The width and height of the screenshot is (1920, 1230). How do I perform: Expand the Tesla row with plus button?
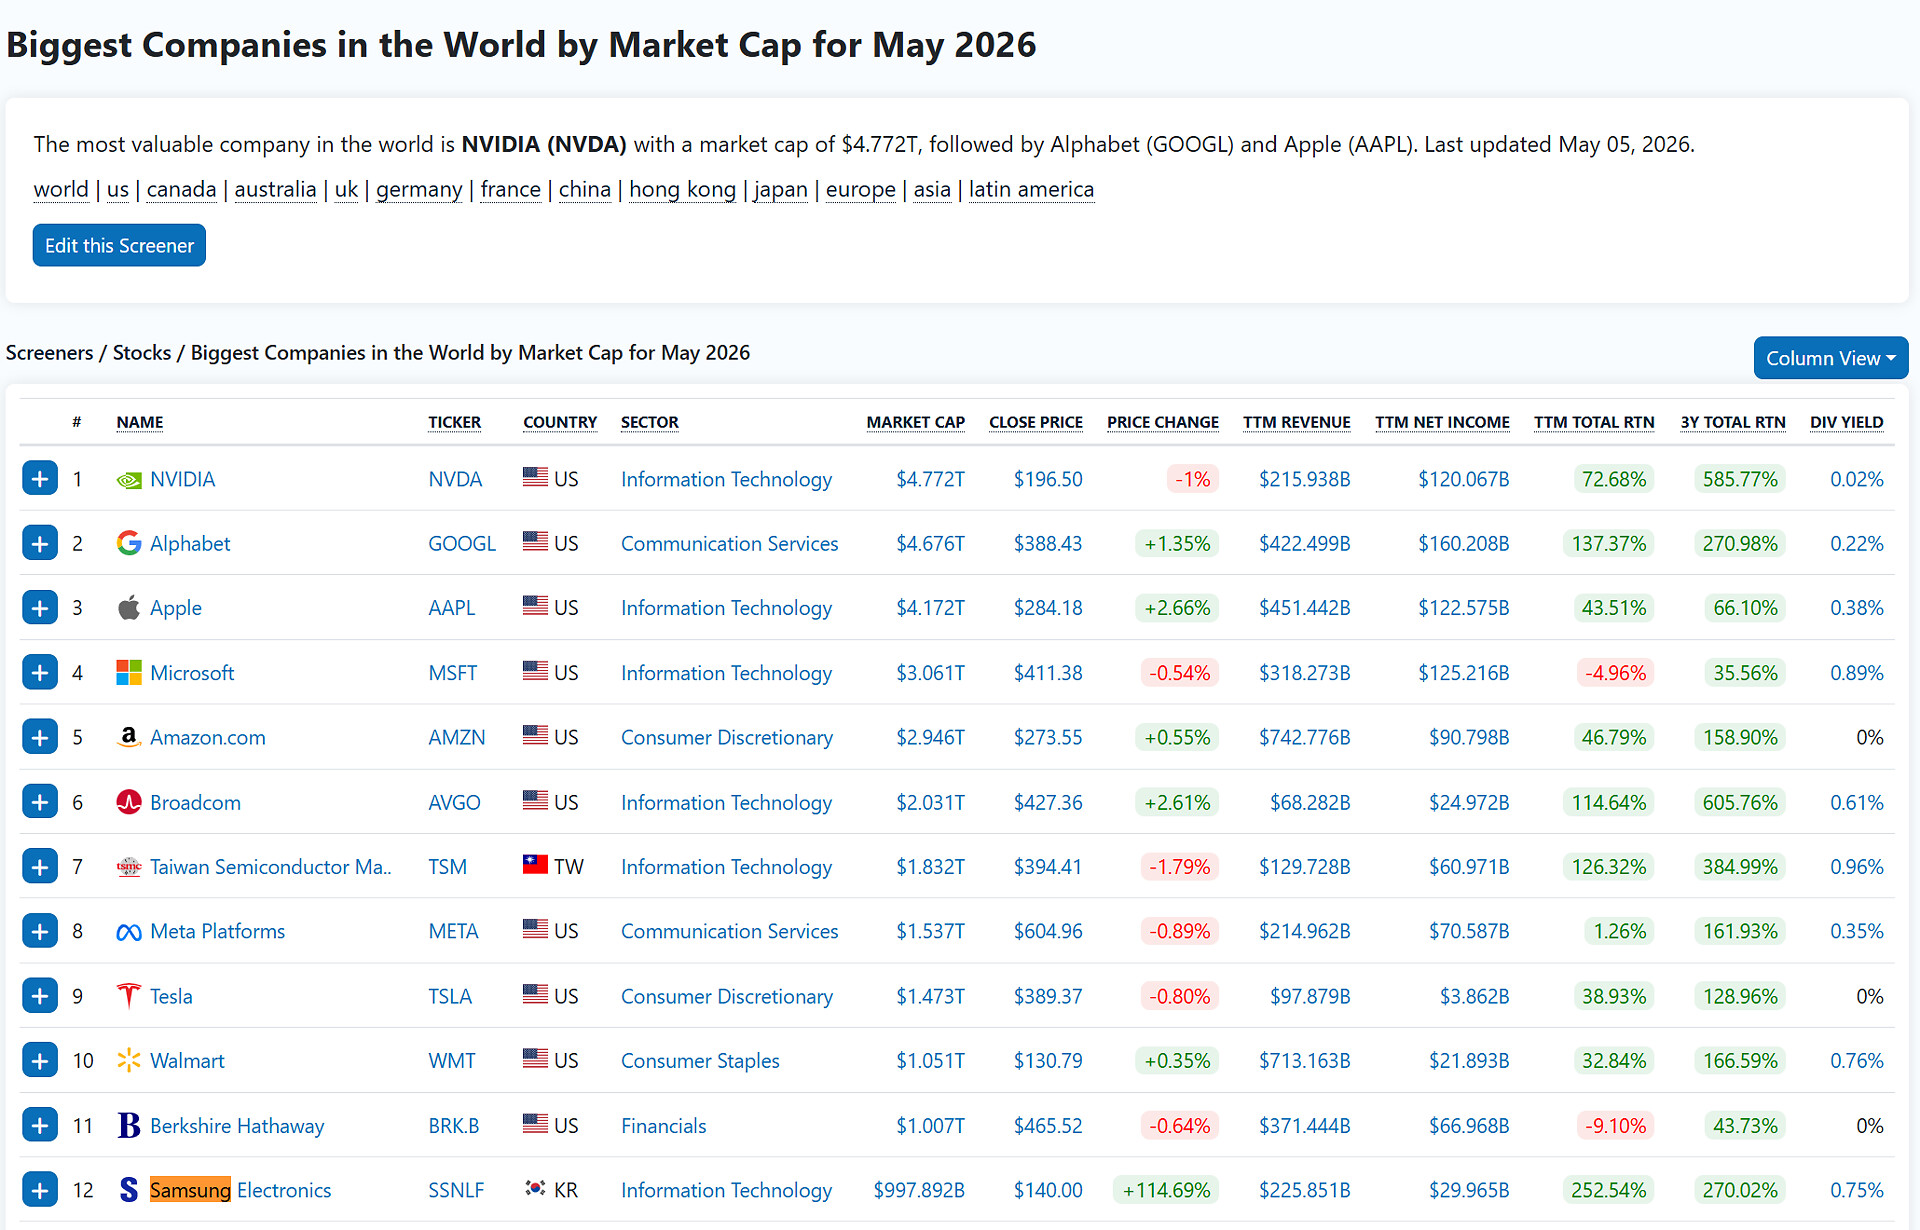click(x=40, y=996)
